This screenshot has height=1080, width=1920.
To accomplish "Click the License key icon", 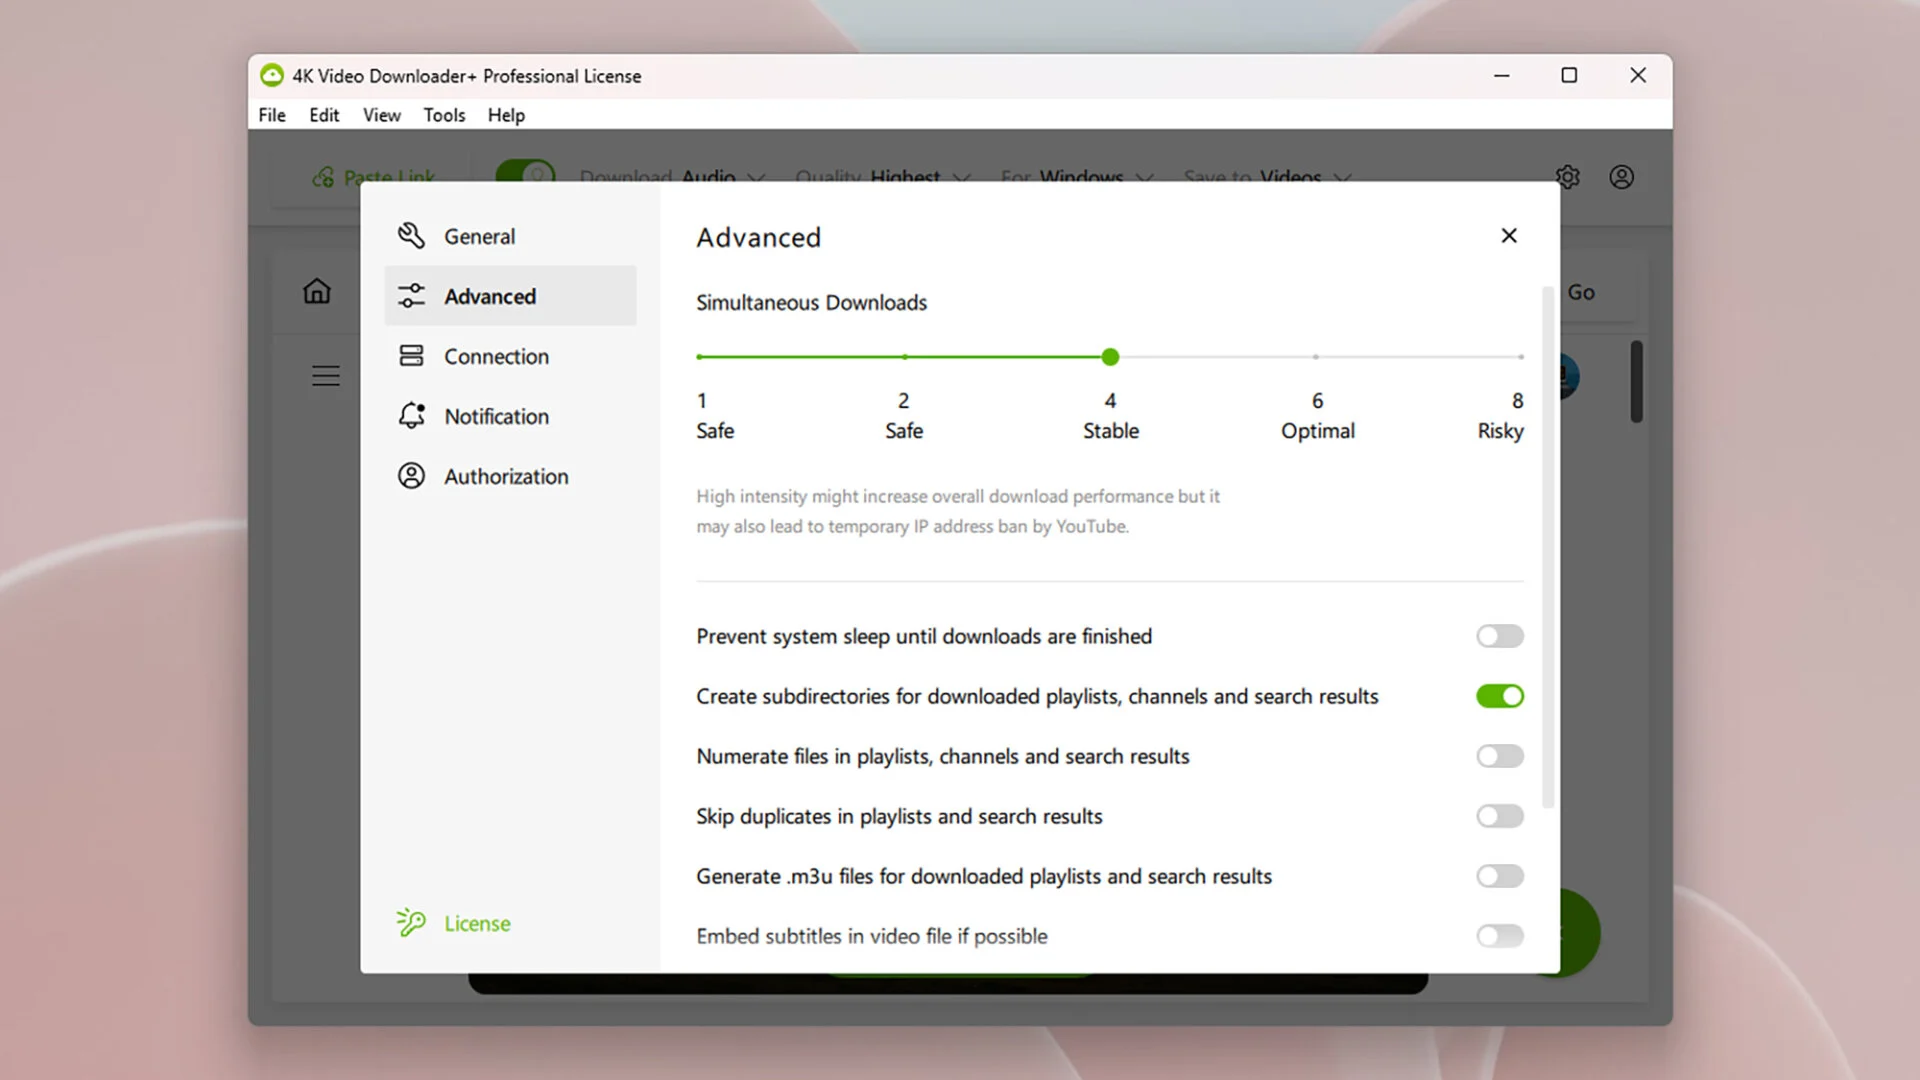I will 411,922.
